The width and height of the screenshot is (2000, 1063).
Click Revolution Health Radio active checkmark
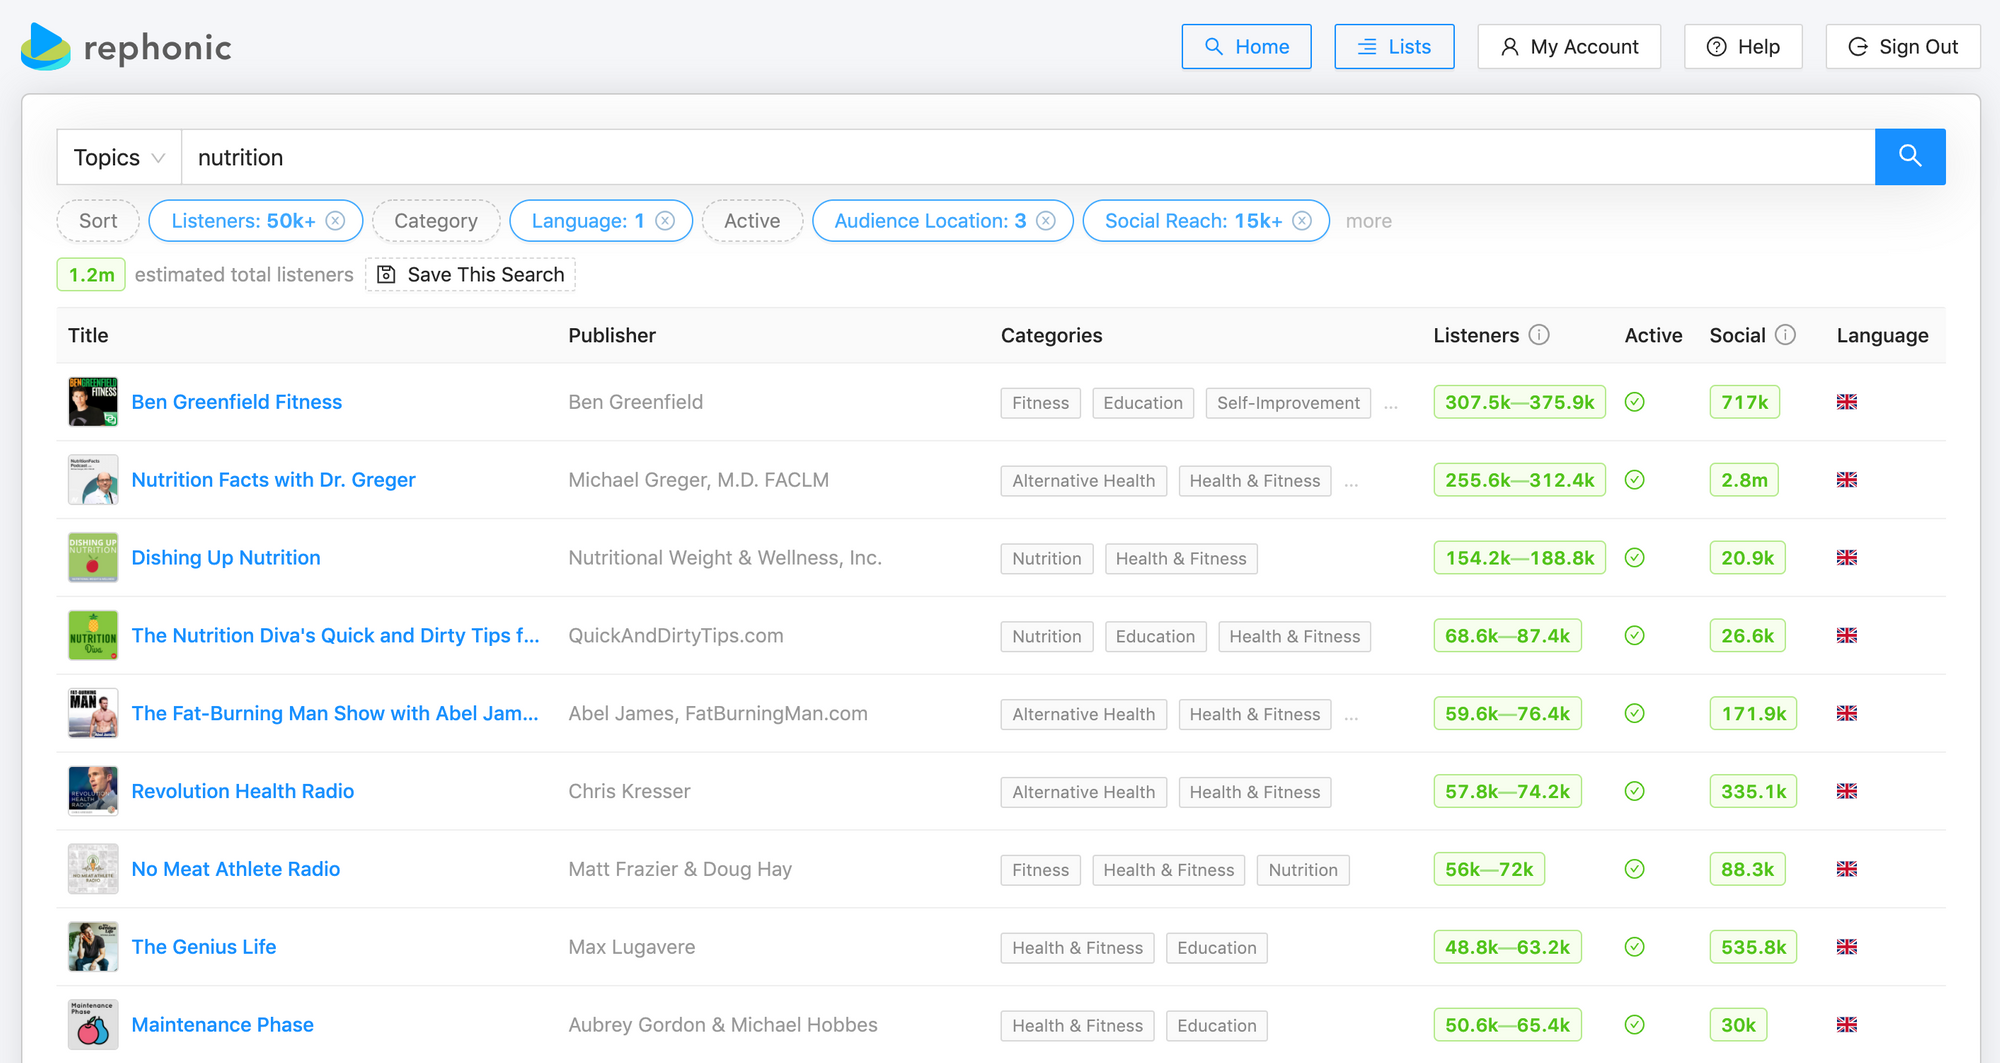pos(1635,791)
